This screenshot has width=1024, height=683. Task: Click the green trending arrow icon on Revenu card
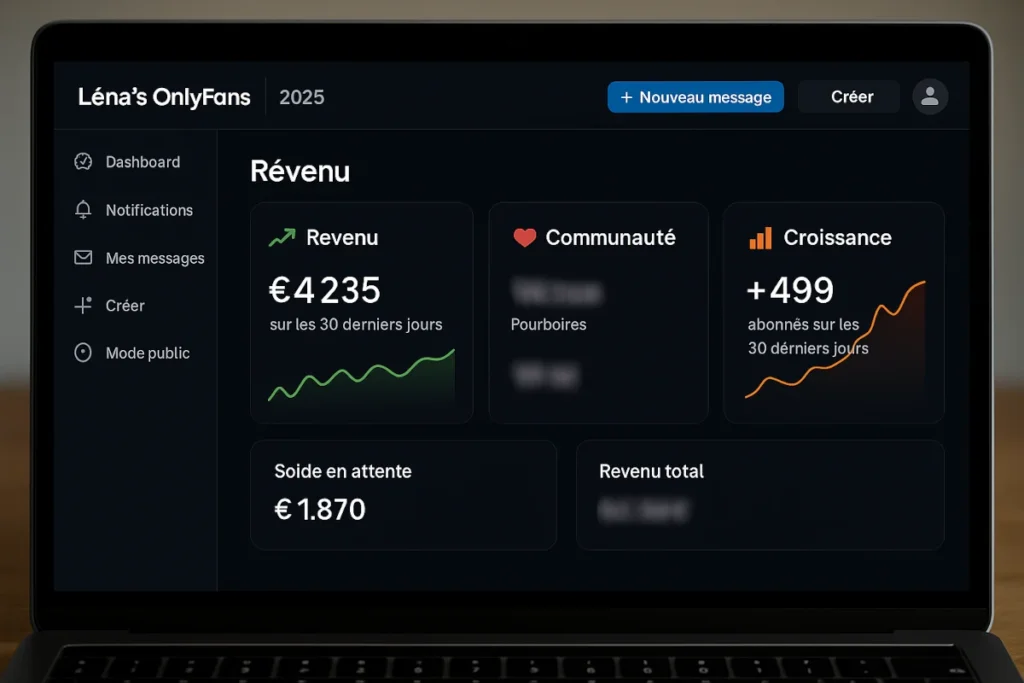282,237
